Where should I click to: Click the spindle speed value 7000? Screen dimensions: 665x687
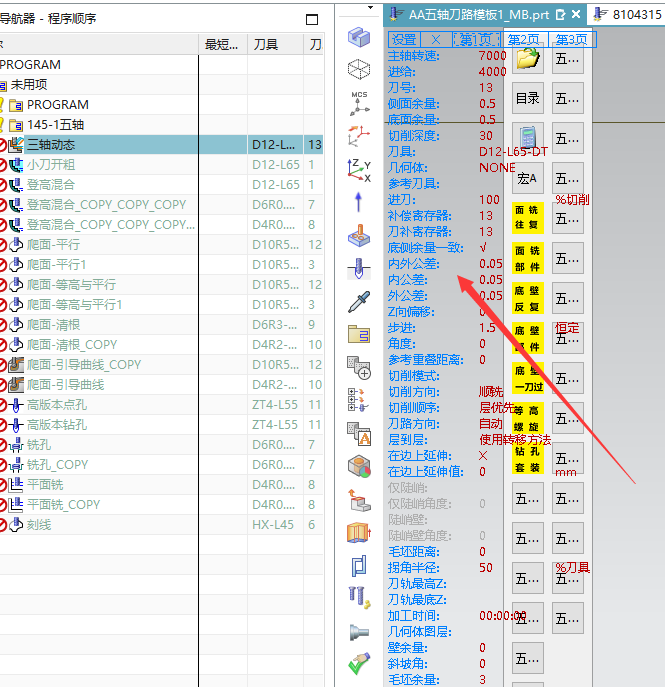click(x=492, y=56)
